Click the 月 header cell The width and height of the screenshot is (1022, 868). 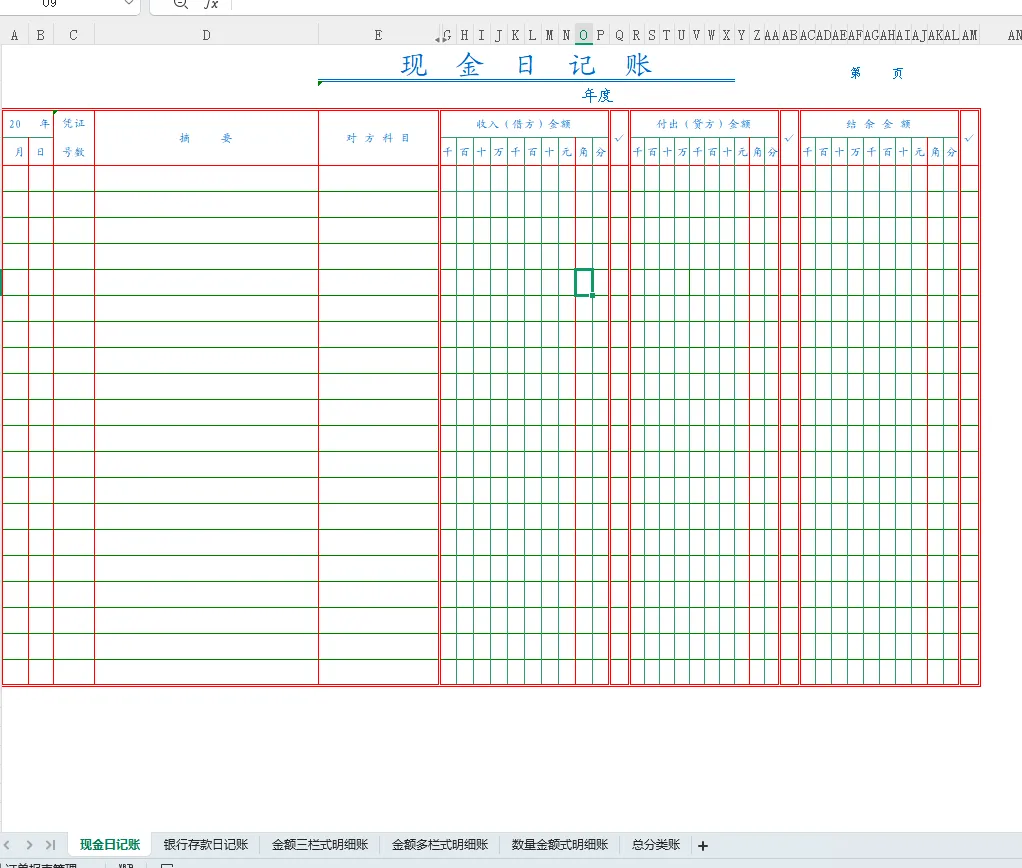point(16,152)
